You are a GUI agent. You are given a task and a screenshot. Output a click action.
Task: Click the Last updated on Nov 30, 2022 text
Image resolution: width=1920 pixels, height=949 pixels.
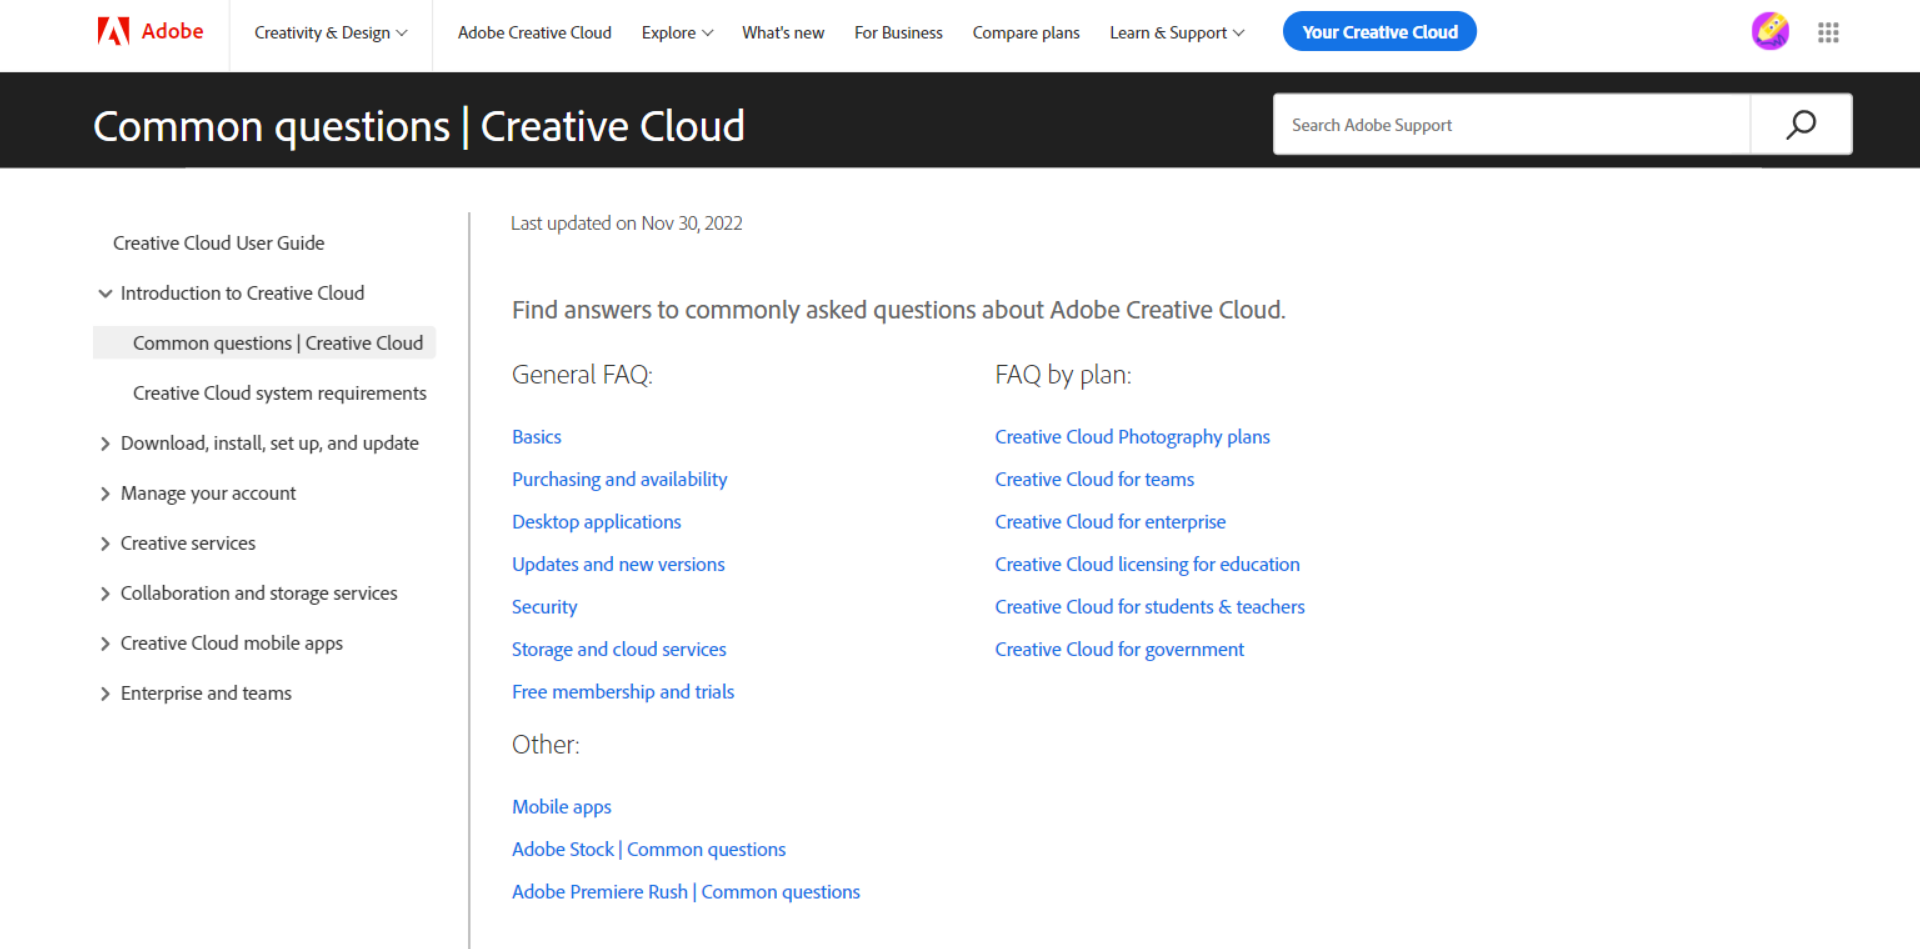(x=626, y=223)
